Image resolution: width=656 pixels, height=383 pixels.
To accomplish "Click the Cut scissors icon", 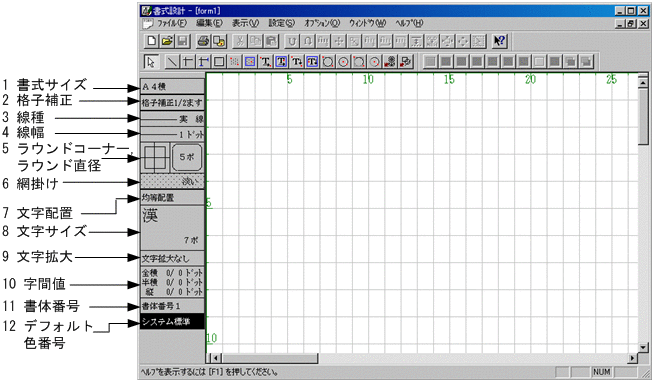I will tap(240, 41).
